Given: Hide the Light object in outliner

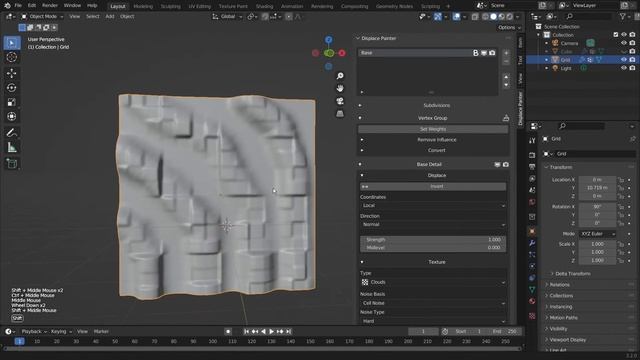Looking at the screenshot, I should [x=624, y=68].
